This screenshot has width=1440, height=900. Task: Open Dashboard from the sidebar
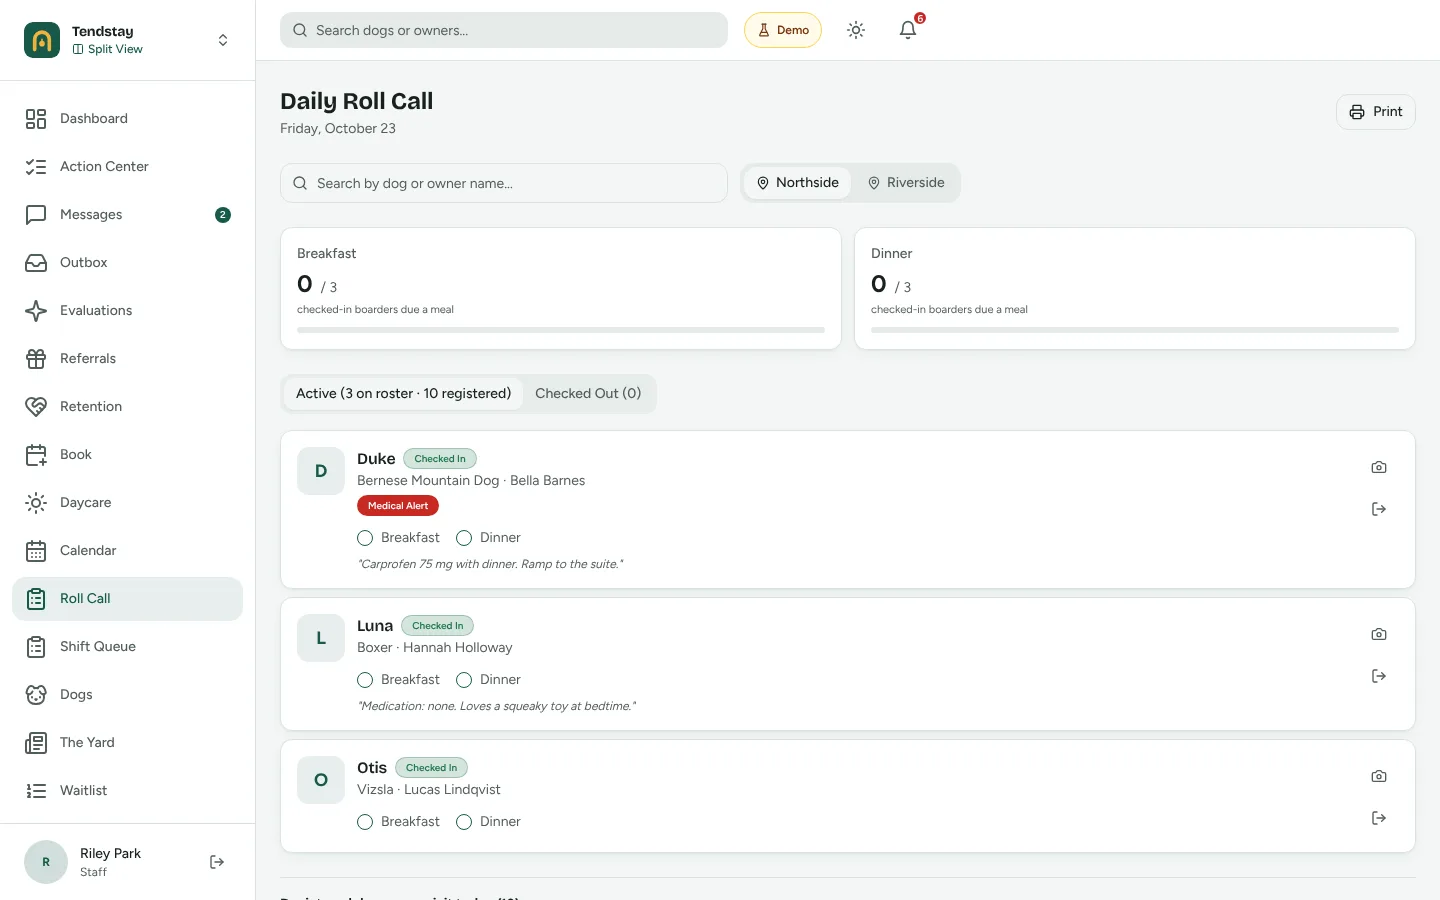coord(127,119)
